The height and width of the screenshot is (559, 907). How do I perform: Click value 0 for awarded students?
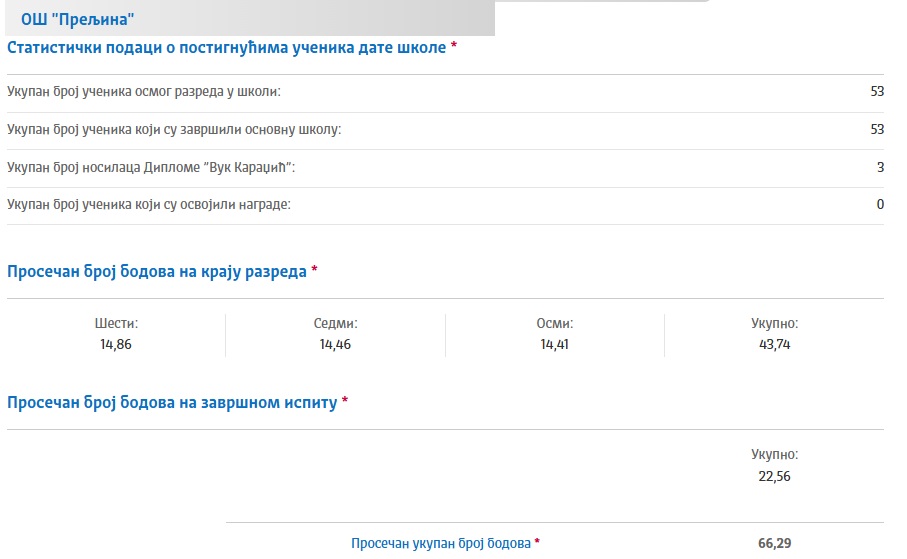pyautogui.click(x=880, y=204)
